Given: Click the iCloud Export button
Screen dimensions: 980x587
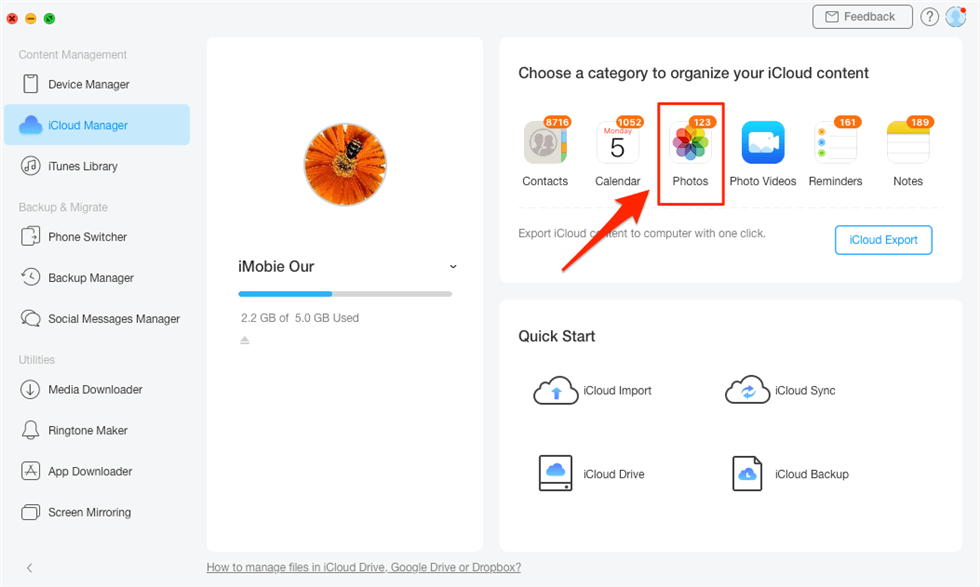Looking at the screenshot, I should (x=883, y=240).
